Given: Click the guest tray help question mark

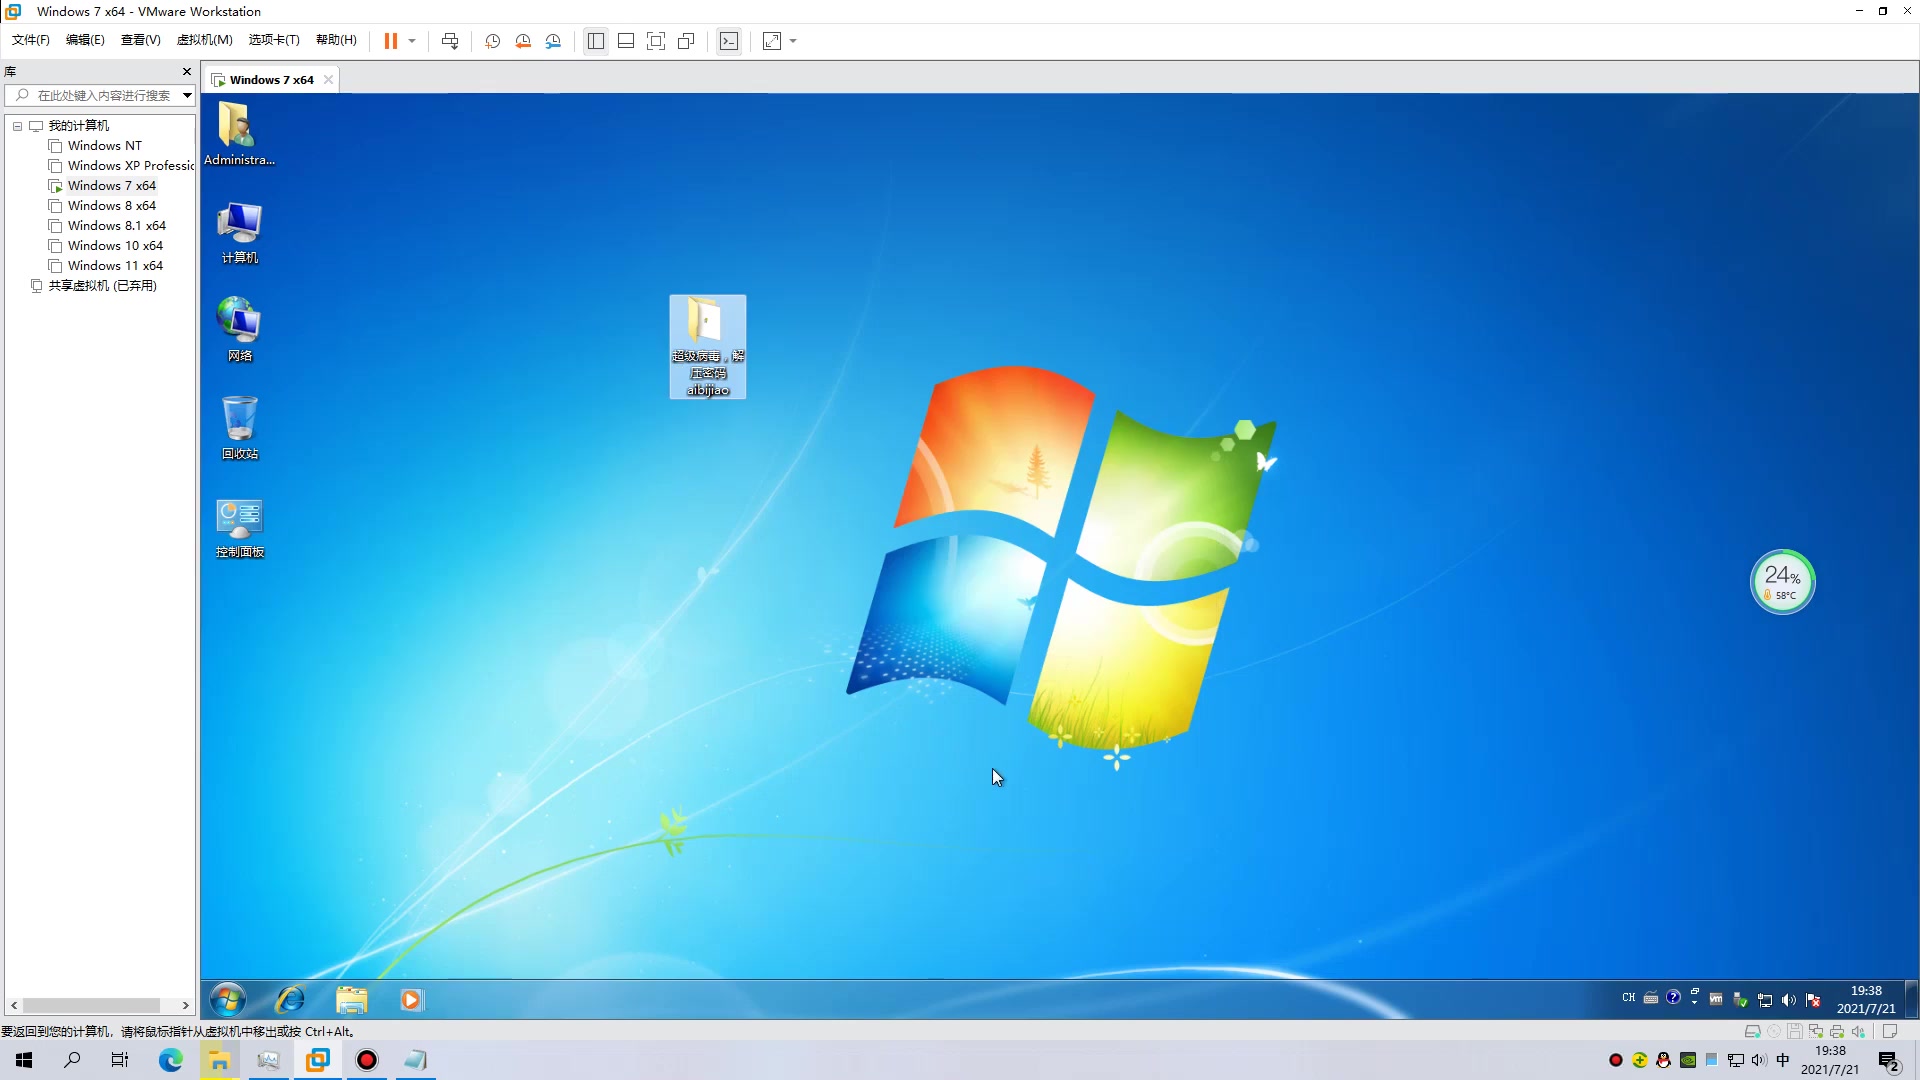Looking at the screenshot, I should tap(1673, 997).
